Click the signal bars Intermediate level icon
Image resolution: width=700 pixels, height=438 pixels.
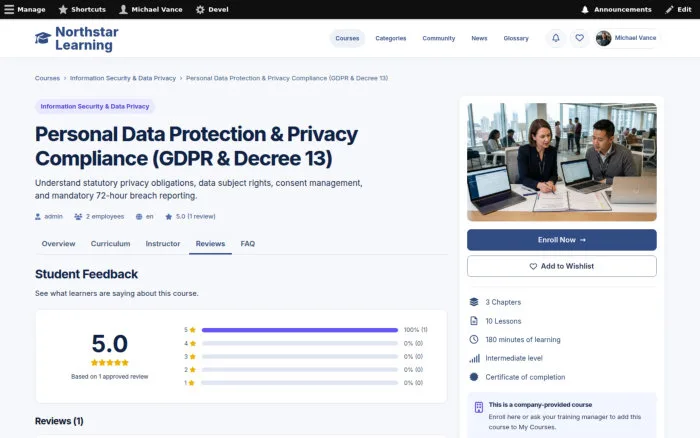pyautogui.click(x=474, y=358)
